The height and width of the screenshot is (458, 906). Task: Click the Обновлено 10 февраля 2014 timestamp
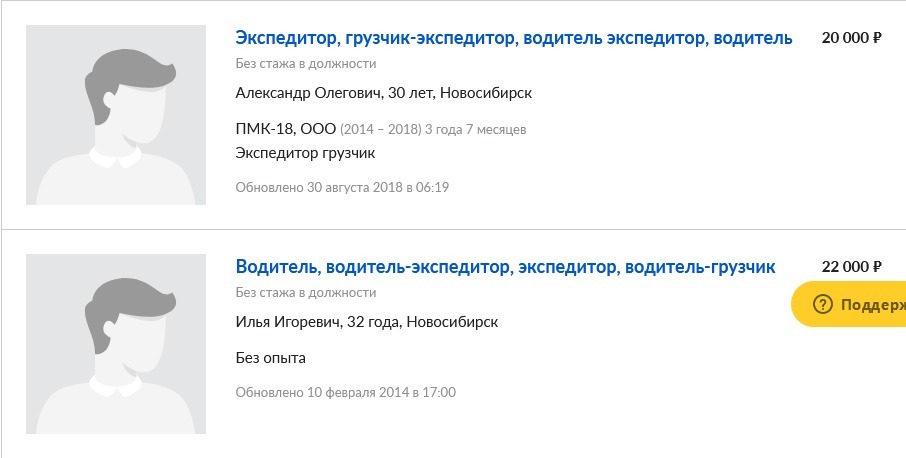click(x=346, y=393)
